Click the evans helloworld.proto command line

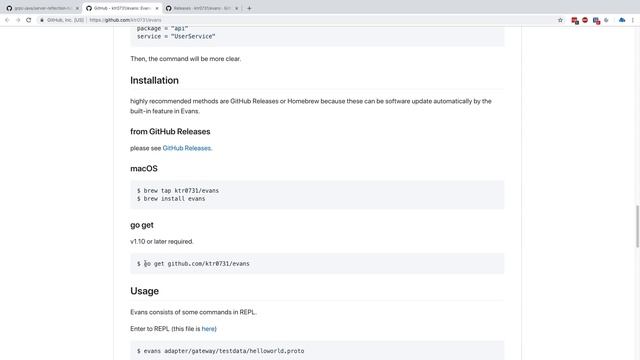[220, 351]
